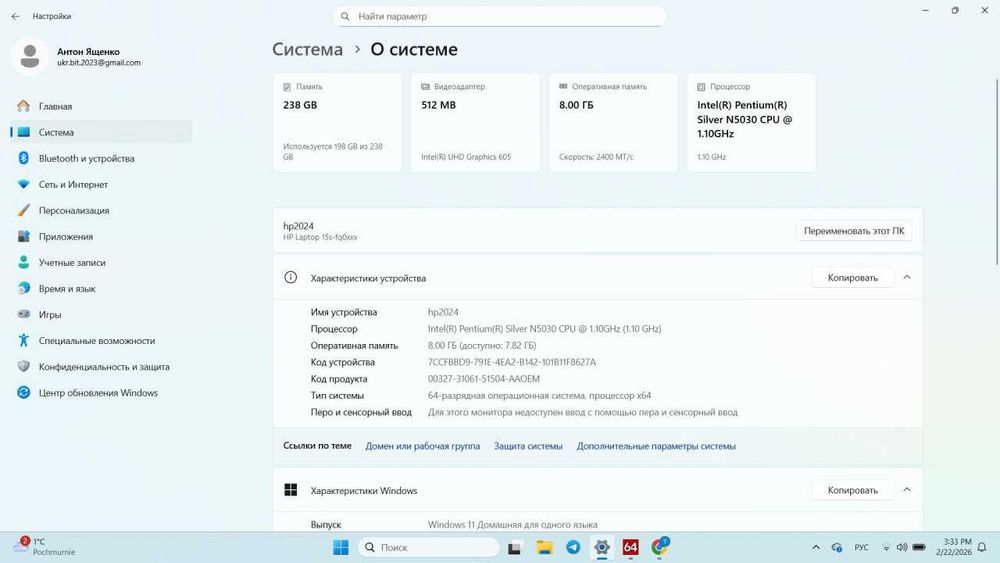This screenshot has width=1000, height=563.
Task: Open Домен или рабочая группа link
Action: 422,446
